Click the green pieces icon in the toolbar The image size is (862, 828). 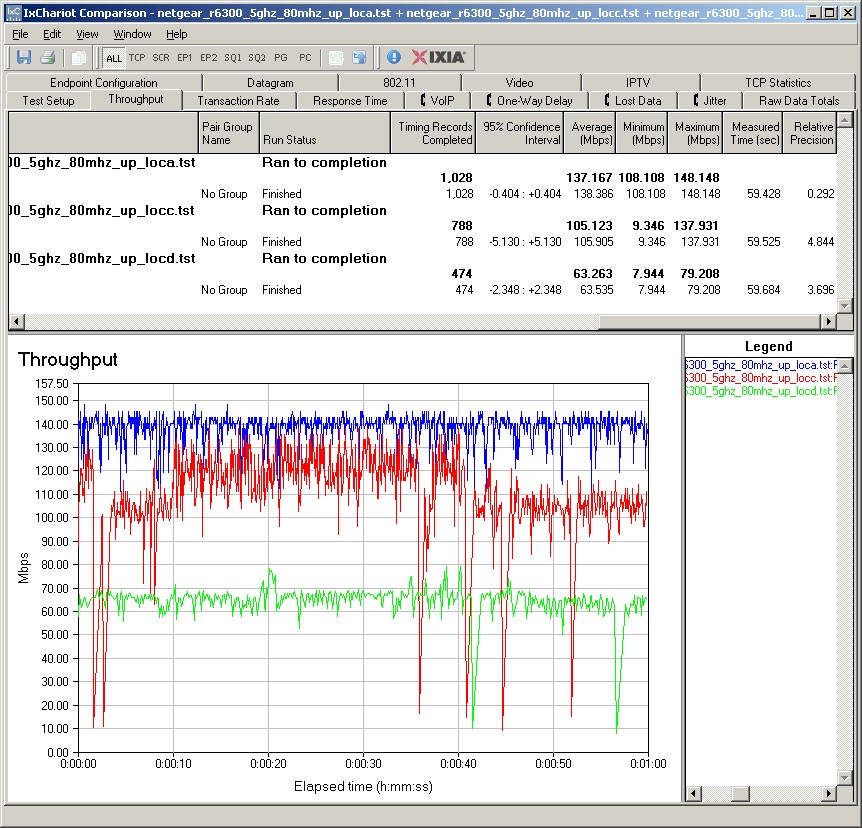tap(336, 57)
